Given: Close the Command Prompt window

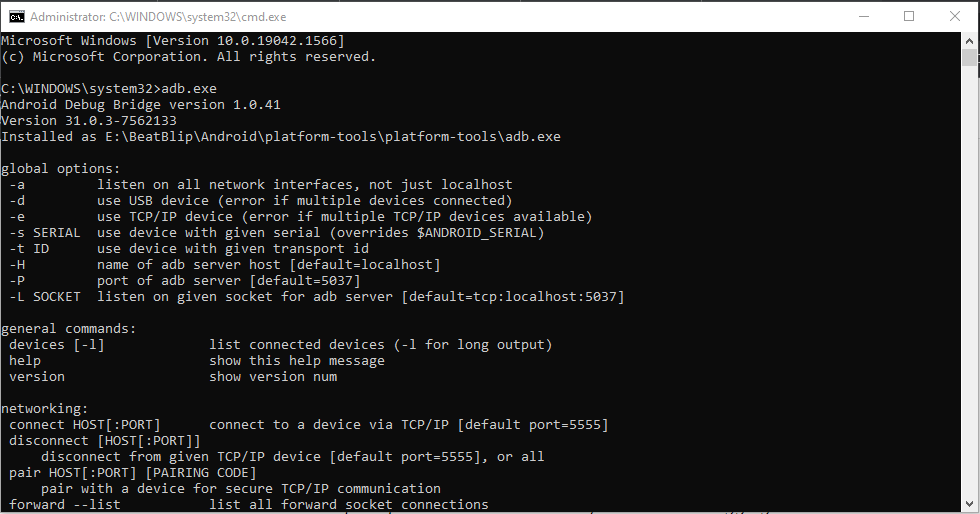Looking at the screenshot, I should 955,16.
